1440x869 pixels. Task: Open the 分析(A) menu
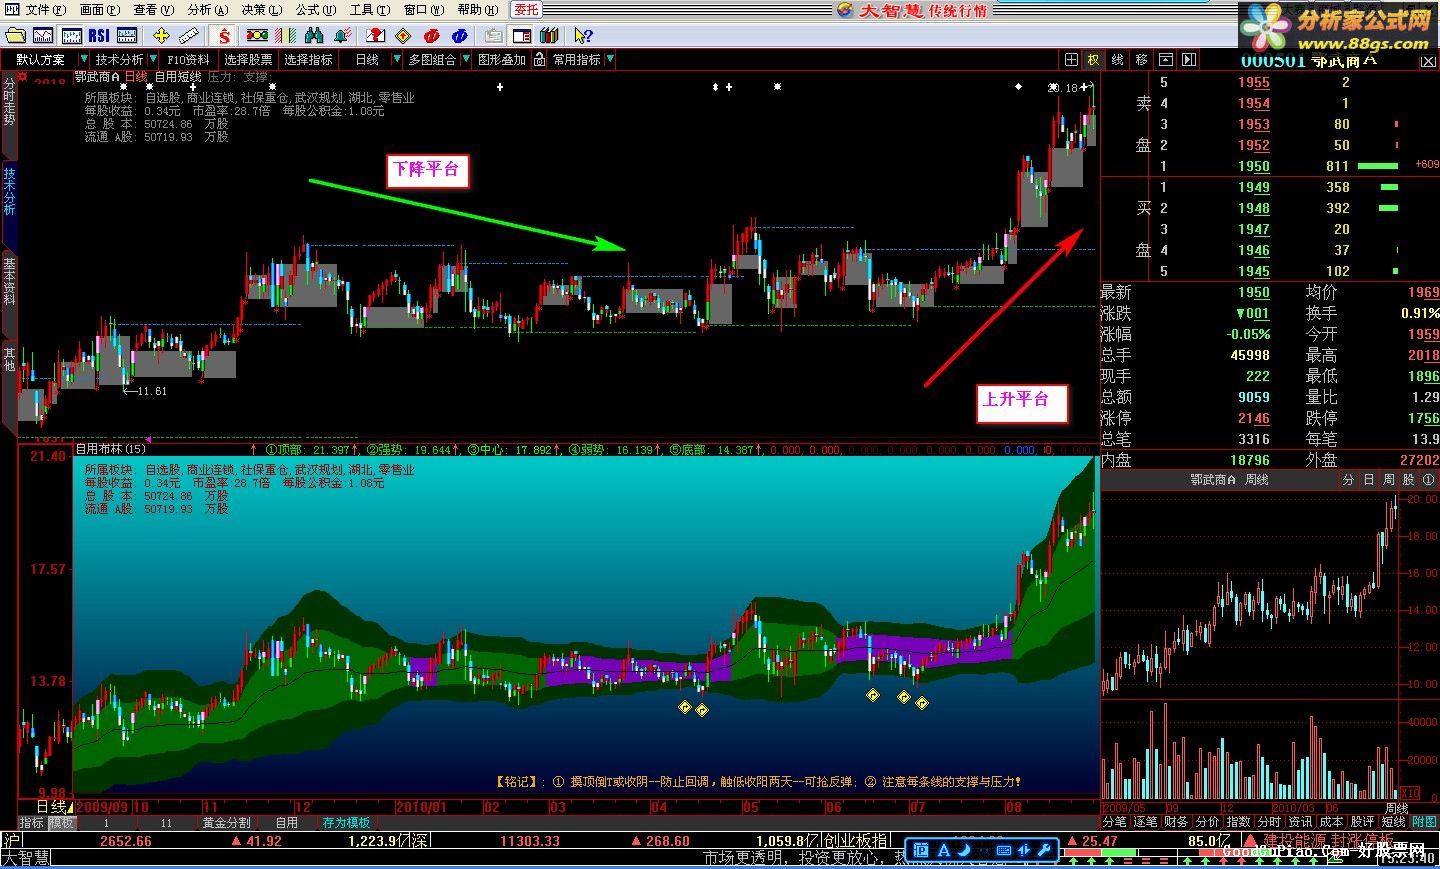click(x=207, y=10)
